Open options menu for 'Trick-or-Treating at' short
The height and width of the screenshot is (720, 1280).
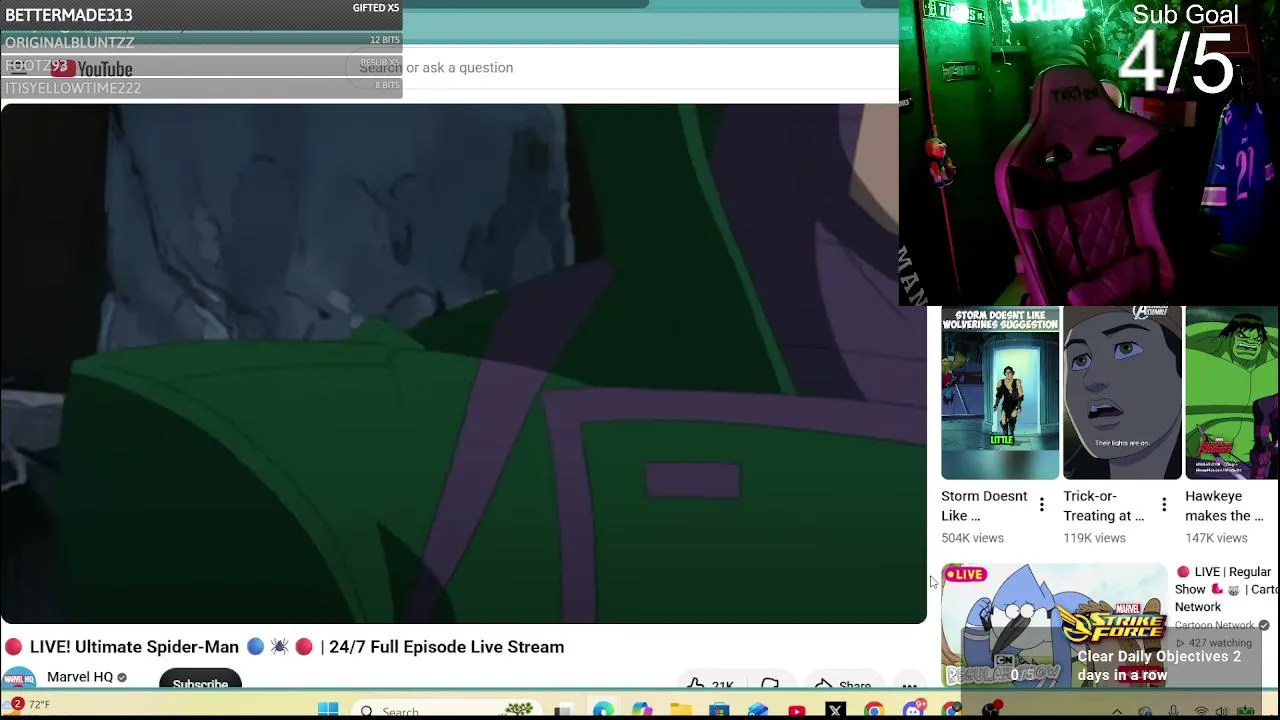click(1164, 505)
